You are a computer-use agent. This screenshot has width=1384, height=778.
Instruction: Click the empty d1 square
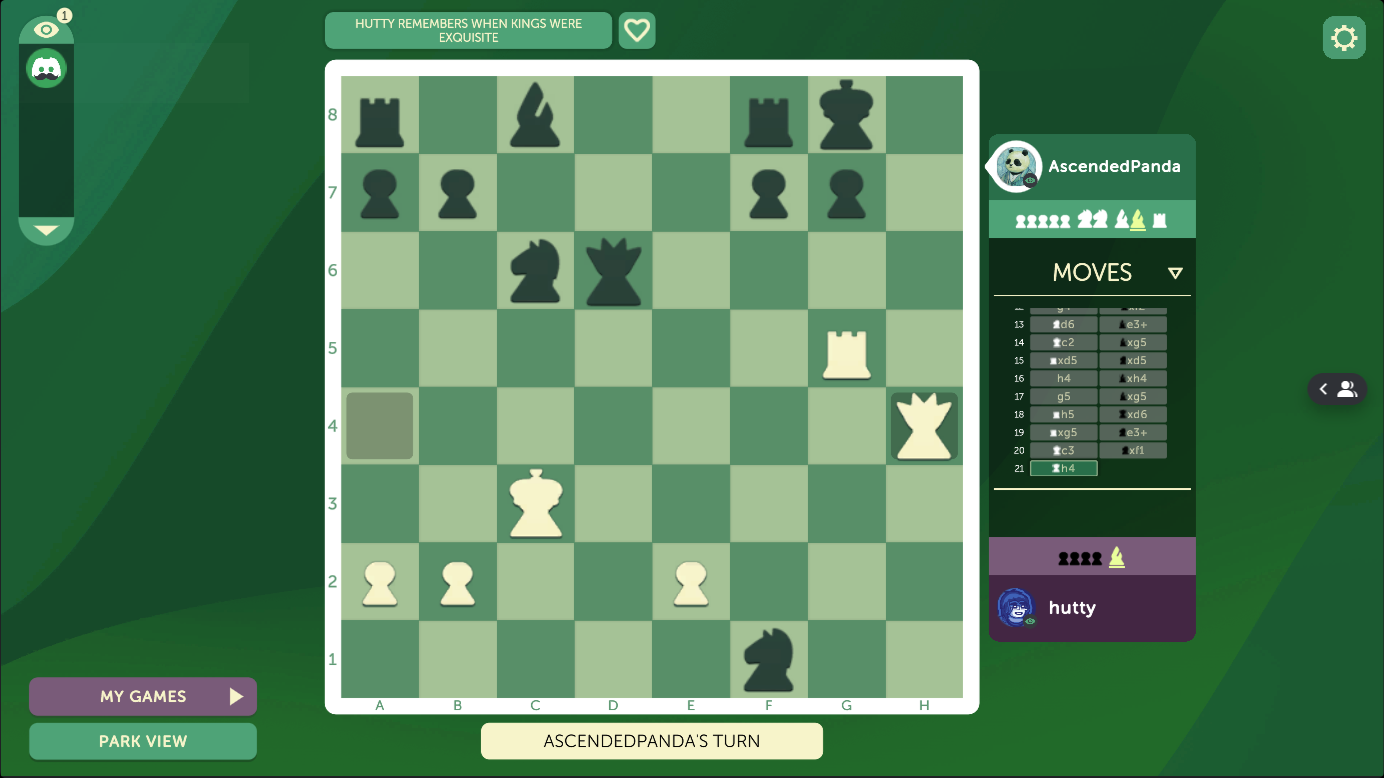pyautogui.click(x=613, y=659)
